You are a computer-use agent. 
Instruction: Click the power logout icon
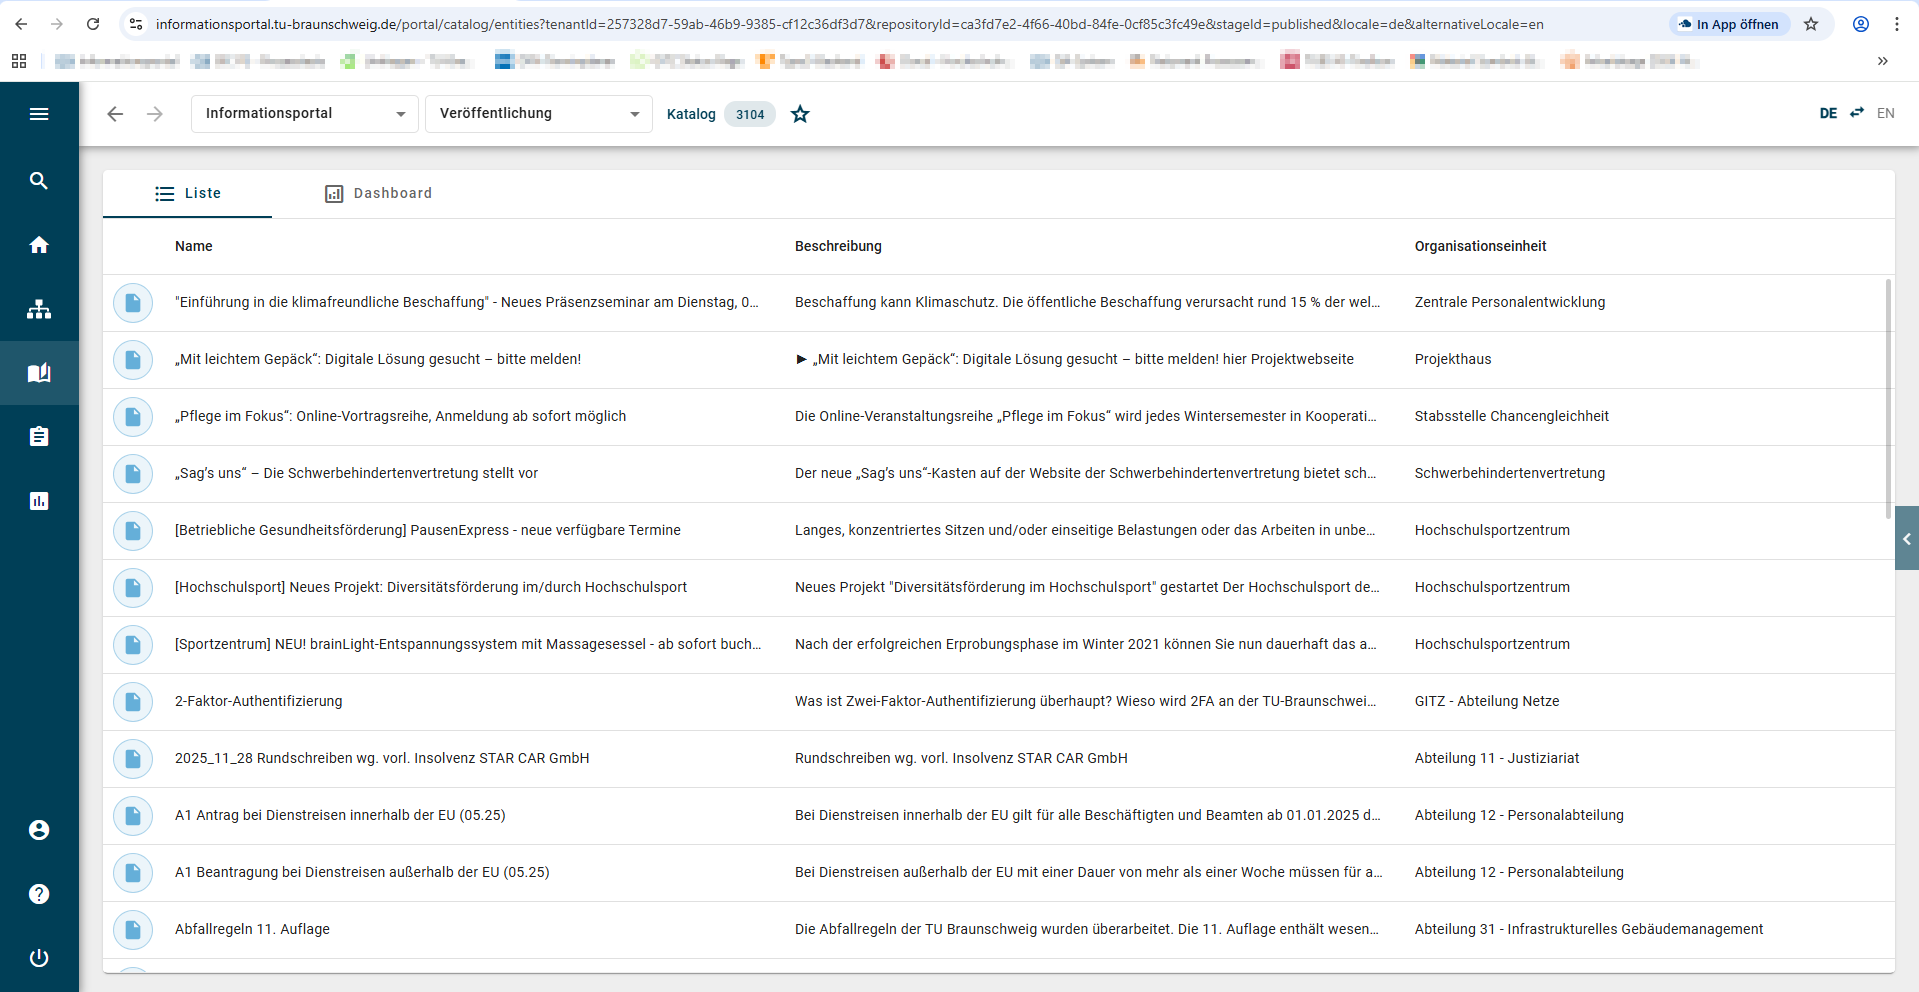coord(39,958)
